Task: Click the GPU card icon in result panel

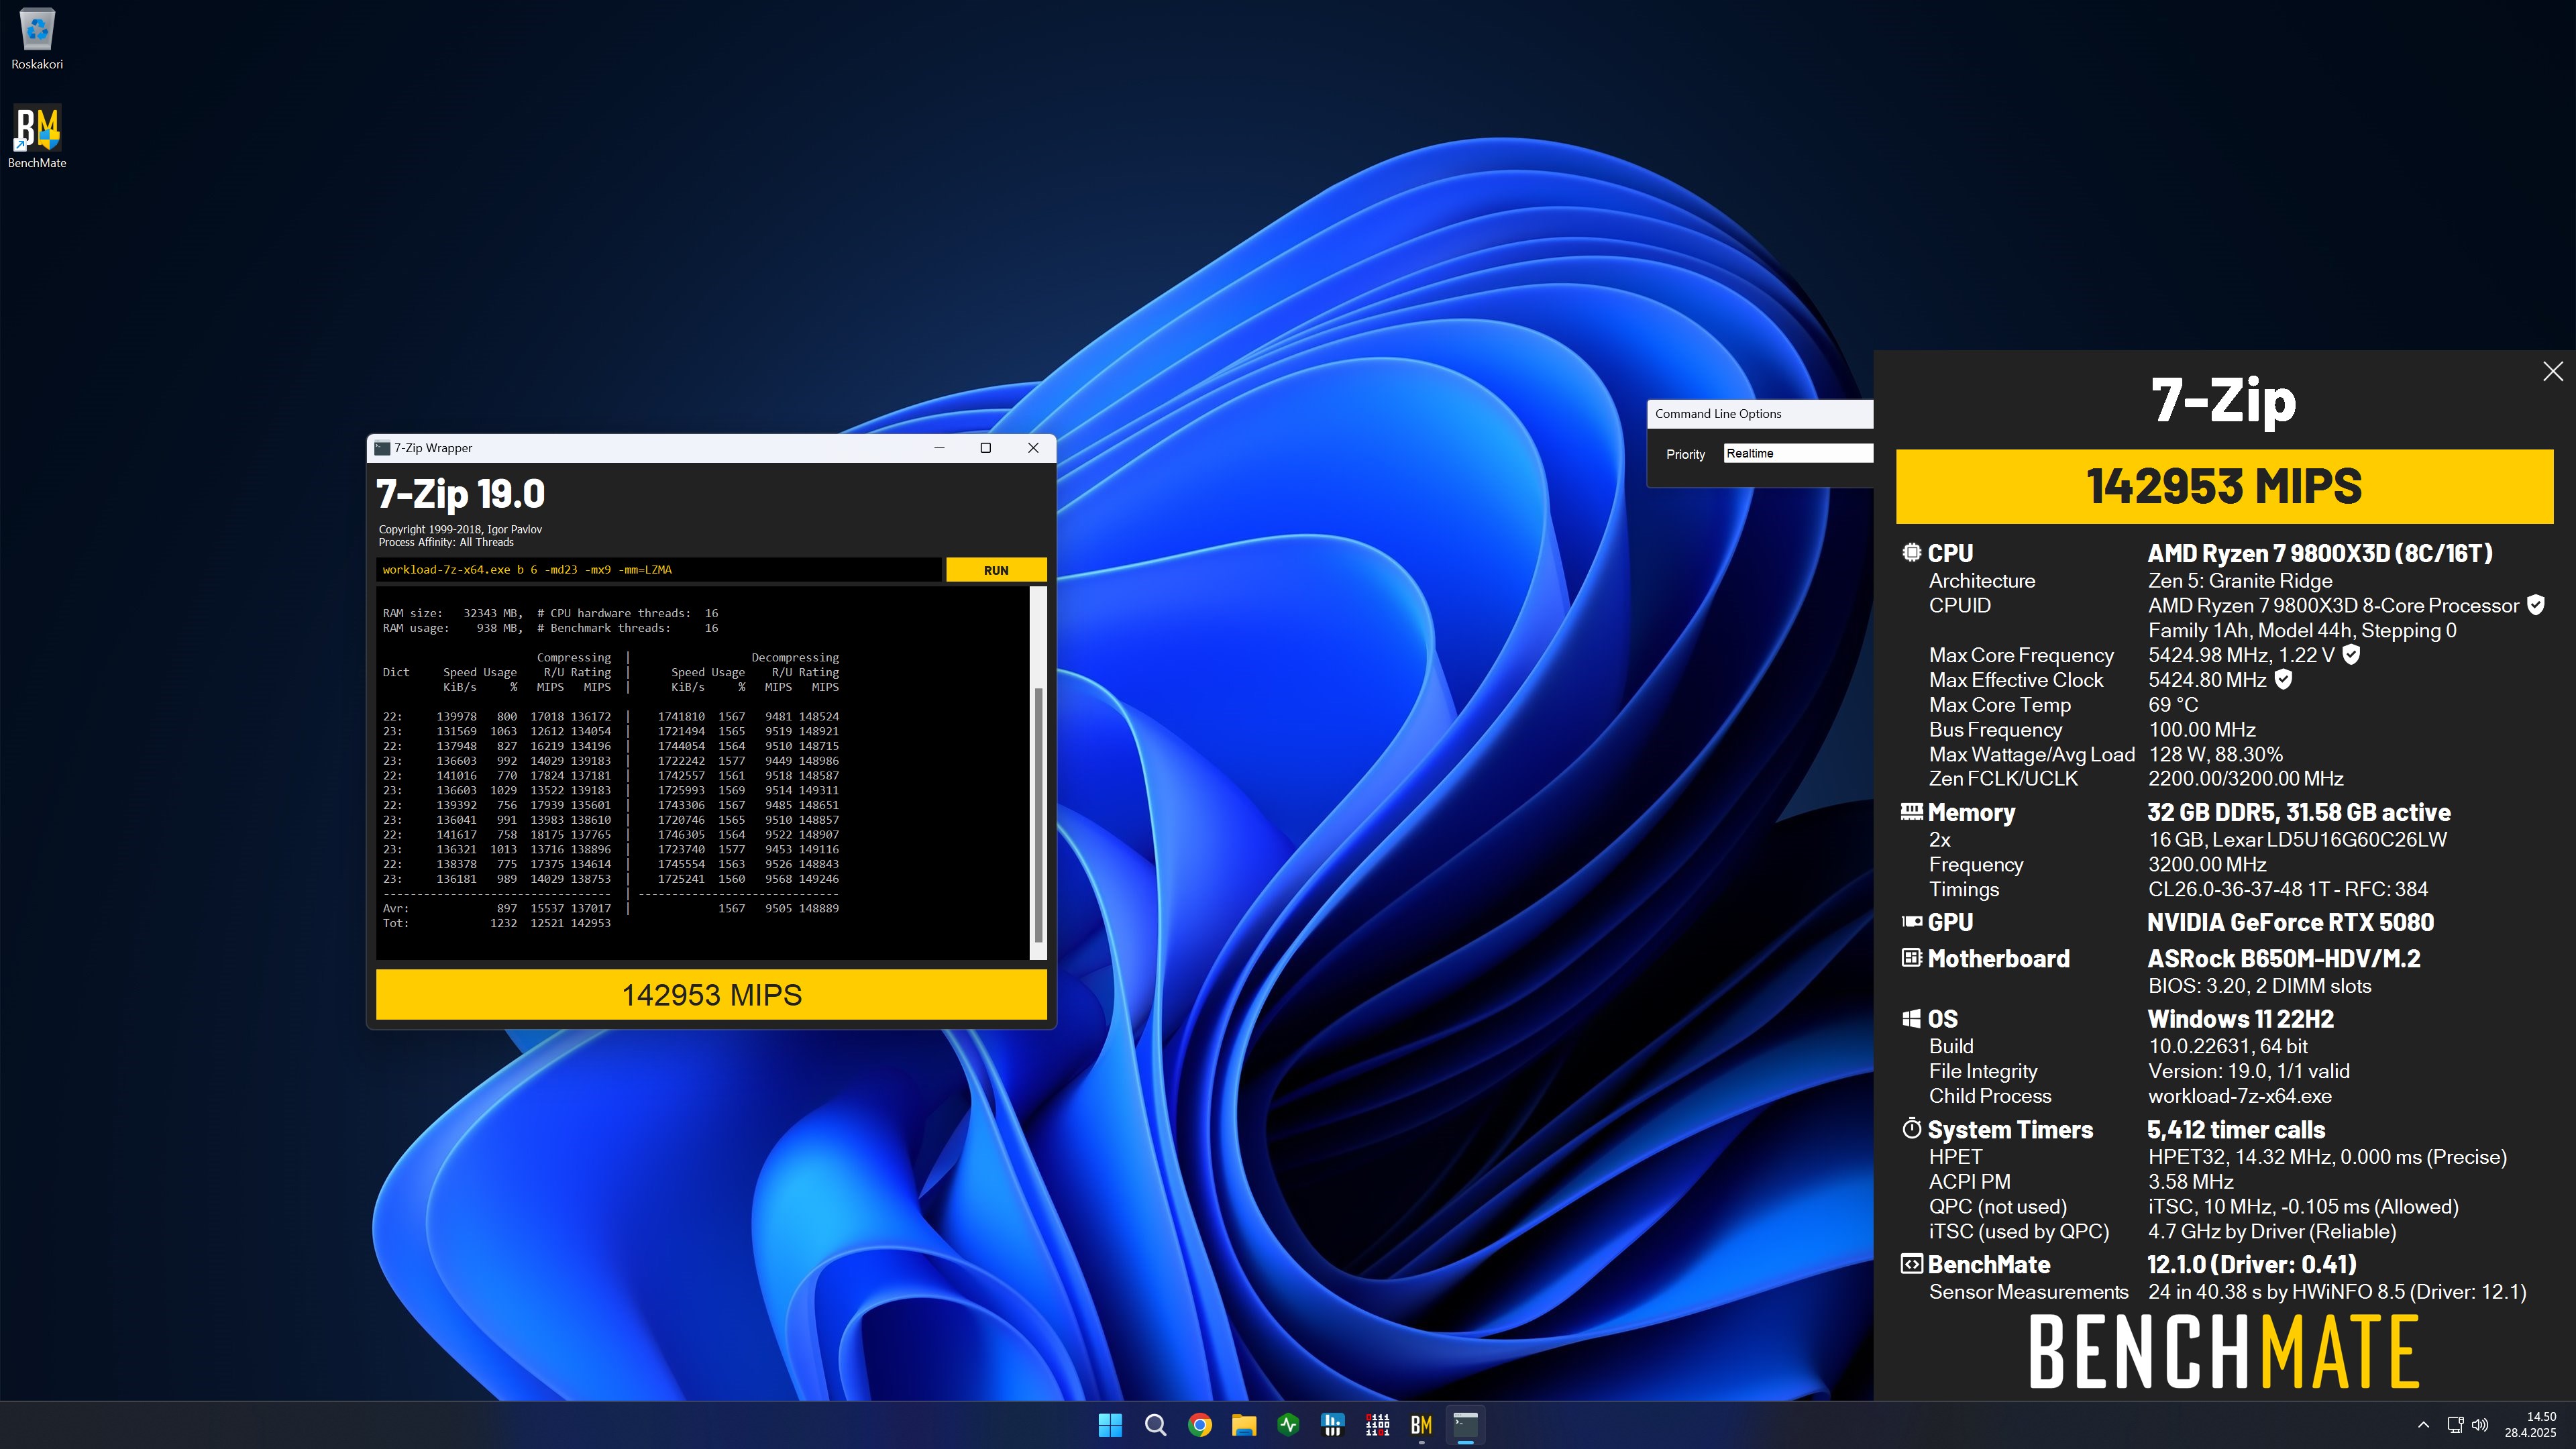Action: pos(1911,921)
